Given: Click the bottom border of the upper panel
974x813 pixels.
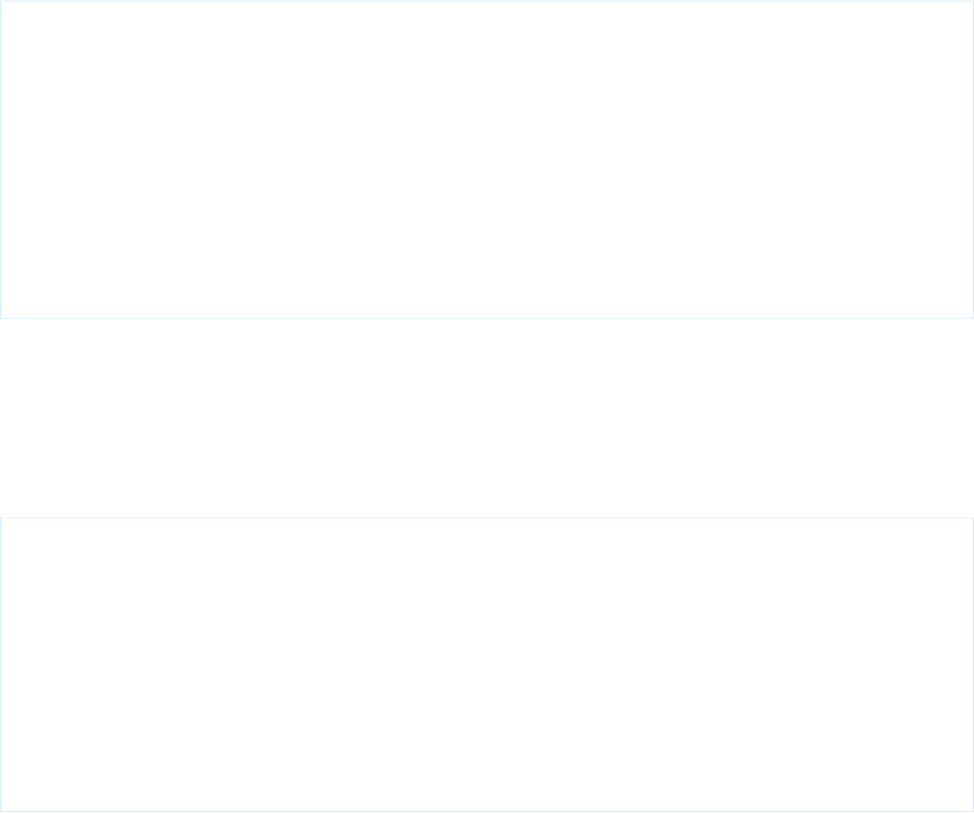Looking at the screenshot, I should click(x=487, y=319).
